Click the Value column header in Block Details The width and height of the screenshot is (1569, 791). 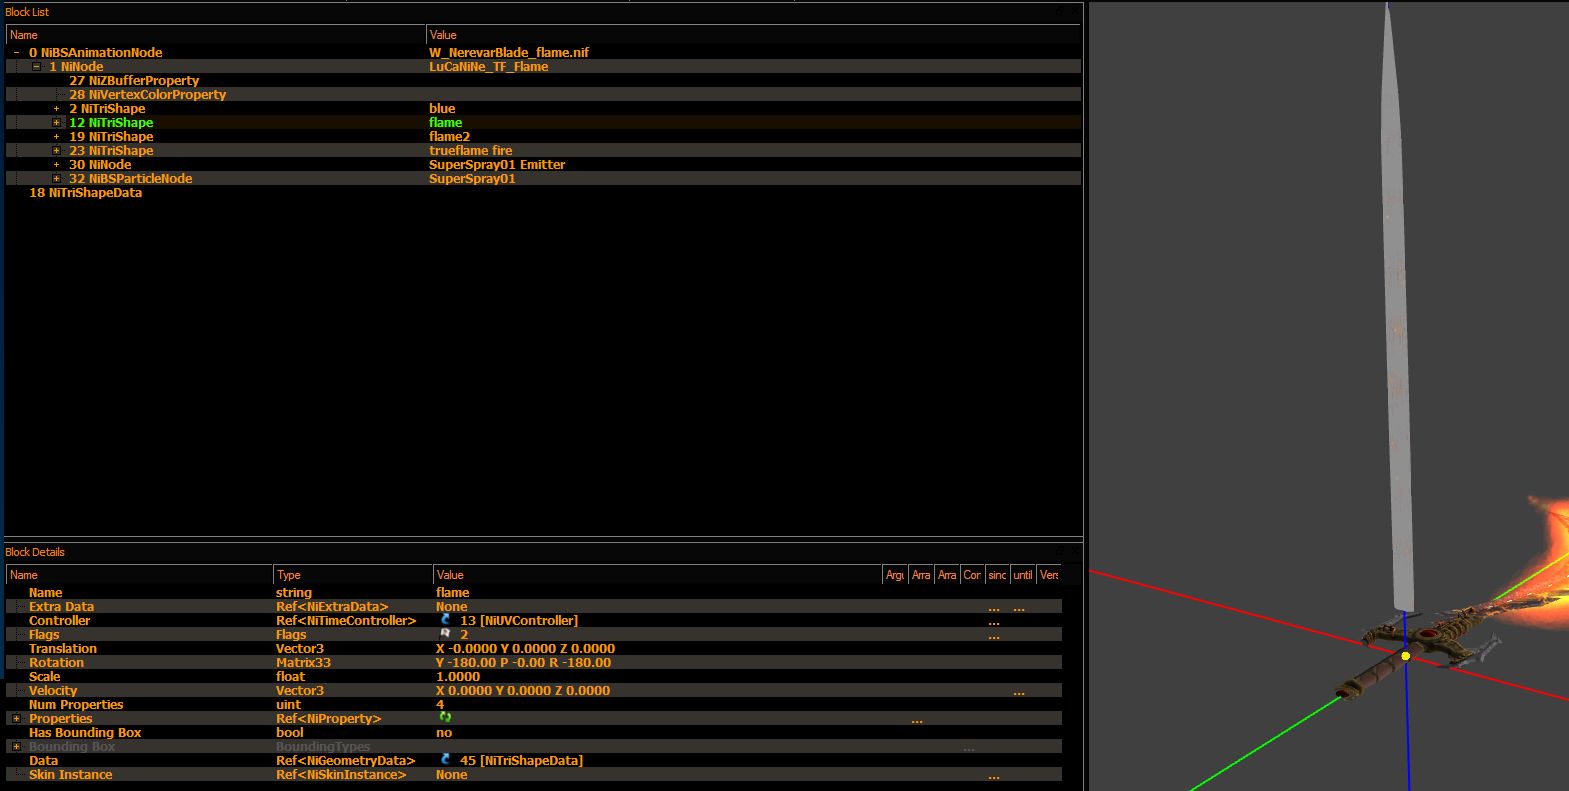pyautogui.click(x=657, y=575)
